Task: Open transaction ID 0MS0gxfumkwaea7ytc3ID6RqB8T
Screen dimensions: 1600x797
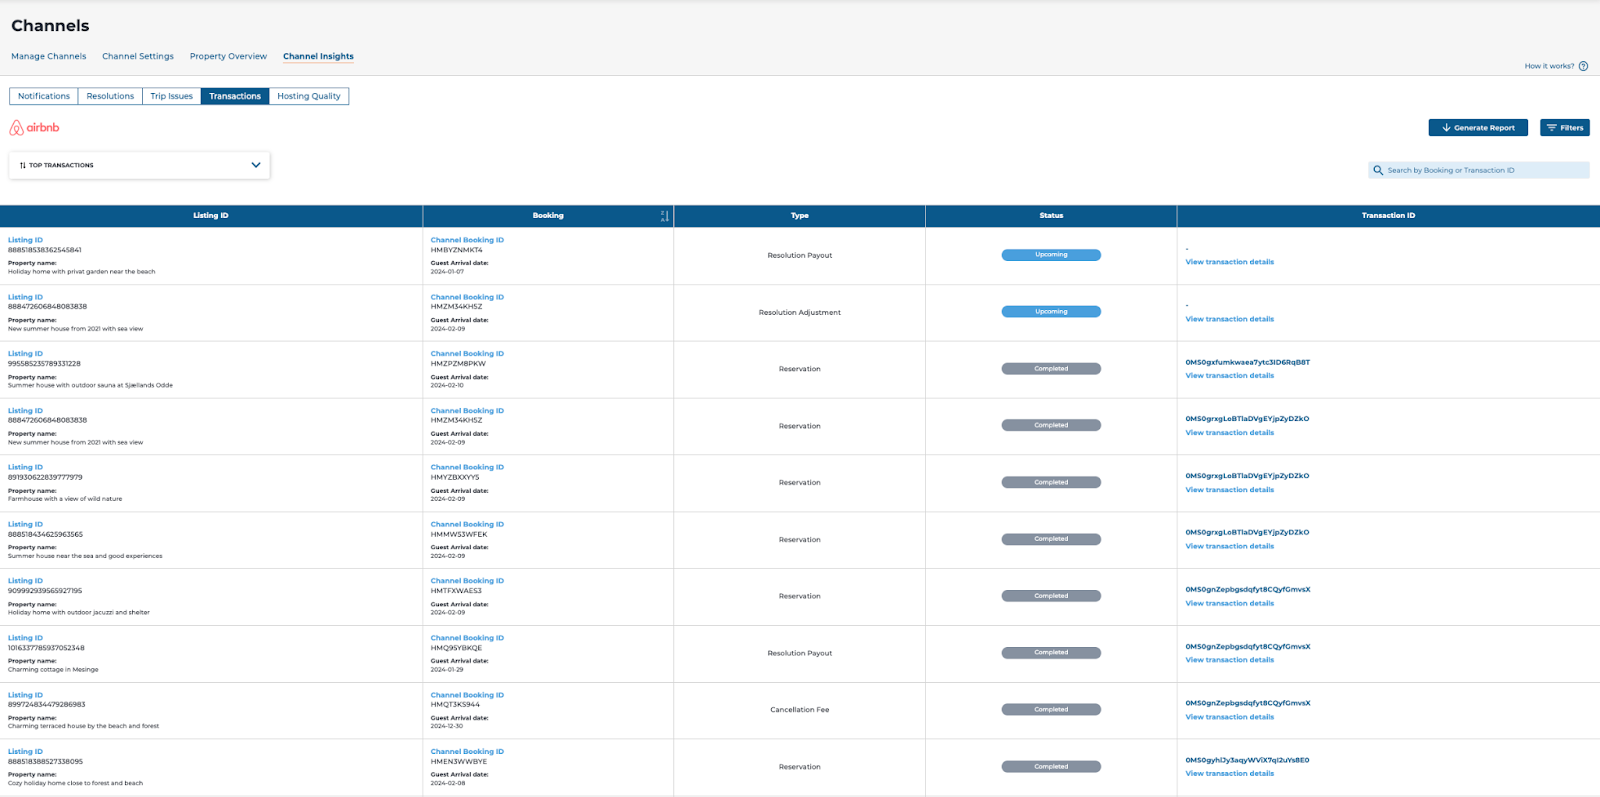Action: (1247, 362)
